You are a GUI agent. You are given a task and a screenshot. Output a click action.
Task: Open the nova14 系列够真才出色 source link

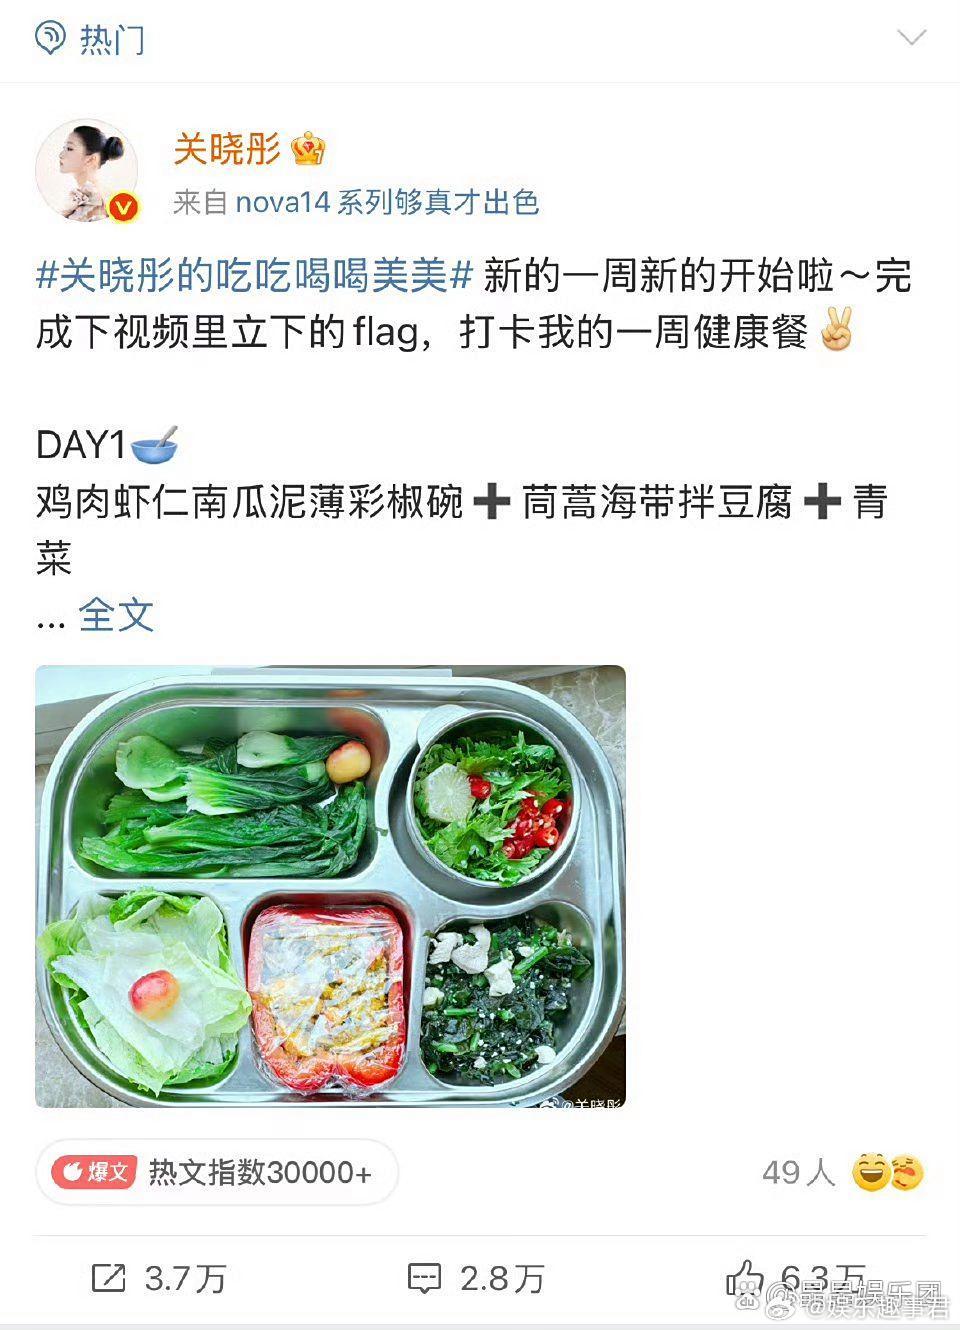tap(387, 202)
